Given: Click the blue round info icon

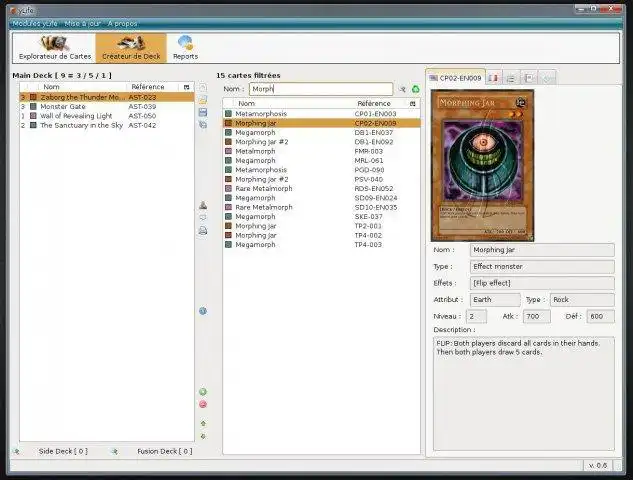Looking at the screenshot, I should [x=203, y=311].
